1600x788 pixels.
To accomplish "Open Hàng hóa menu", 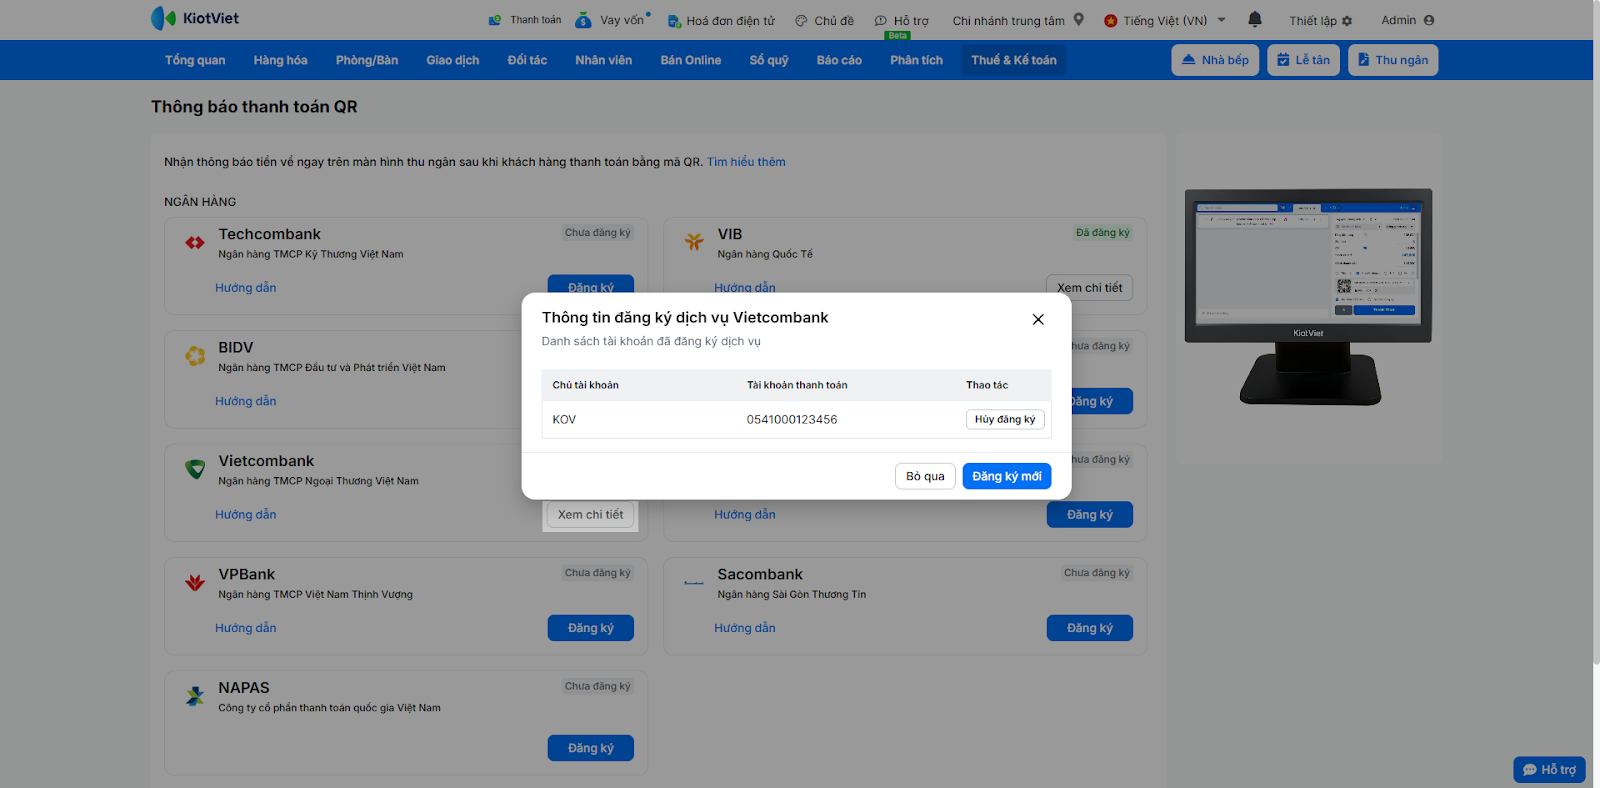I will 280,60.
